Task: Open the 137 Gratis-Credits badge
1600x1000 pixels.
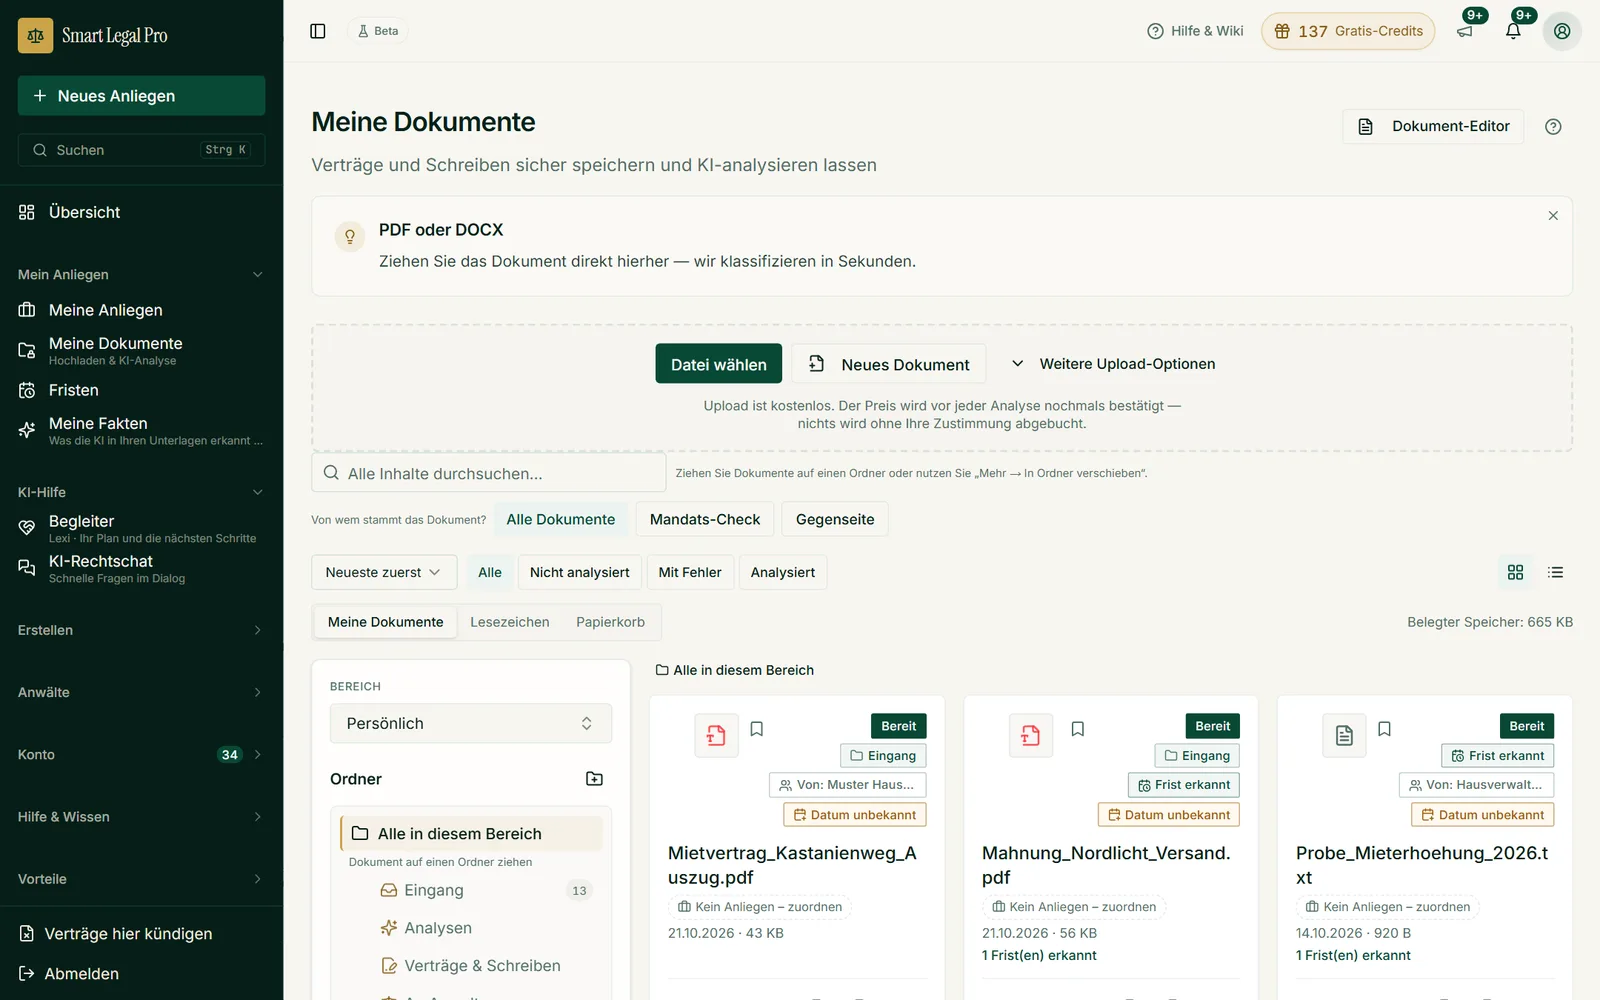Action: coord(1348,31)
